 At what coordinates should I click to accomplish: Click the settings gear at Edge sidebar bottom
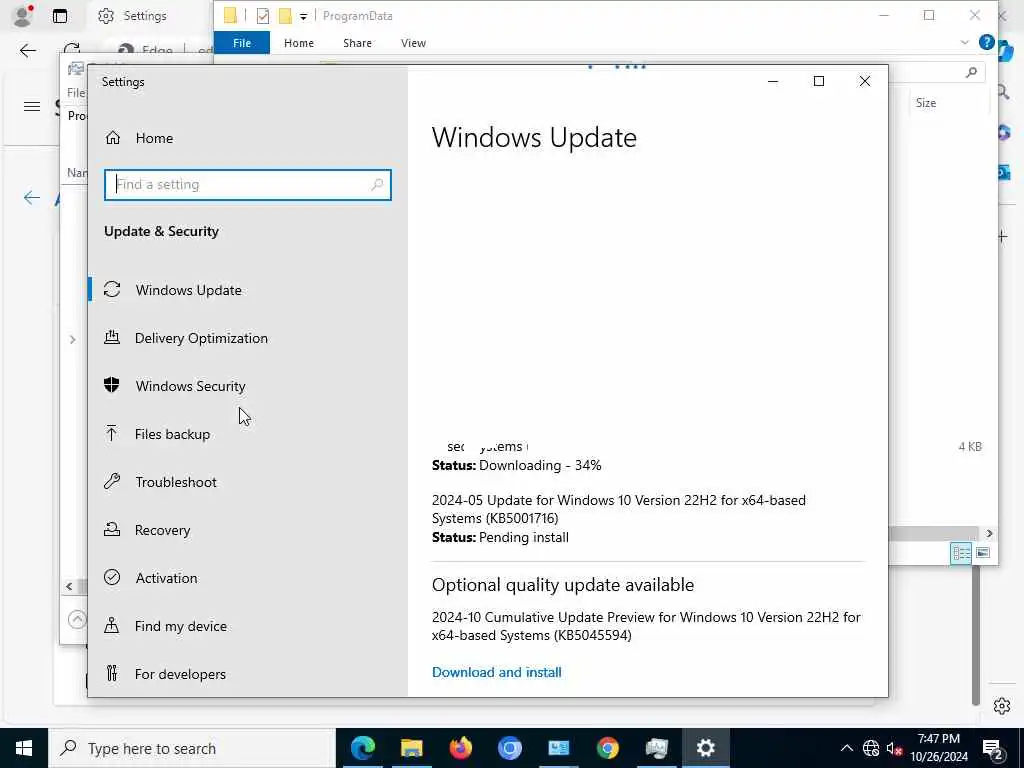1002,706
